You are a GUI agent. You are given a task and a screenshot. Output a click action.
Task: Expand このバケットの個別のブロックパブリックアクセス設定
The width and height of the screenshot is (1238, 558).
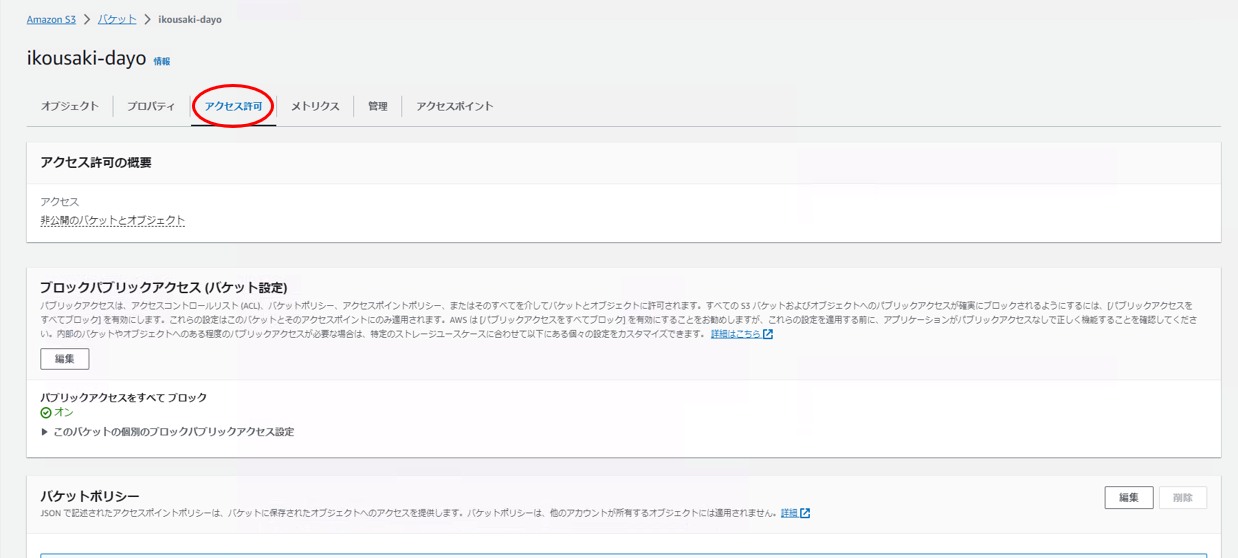[x=168, y=432]
